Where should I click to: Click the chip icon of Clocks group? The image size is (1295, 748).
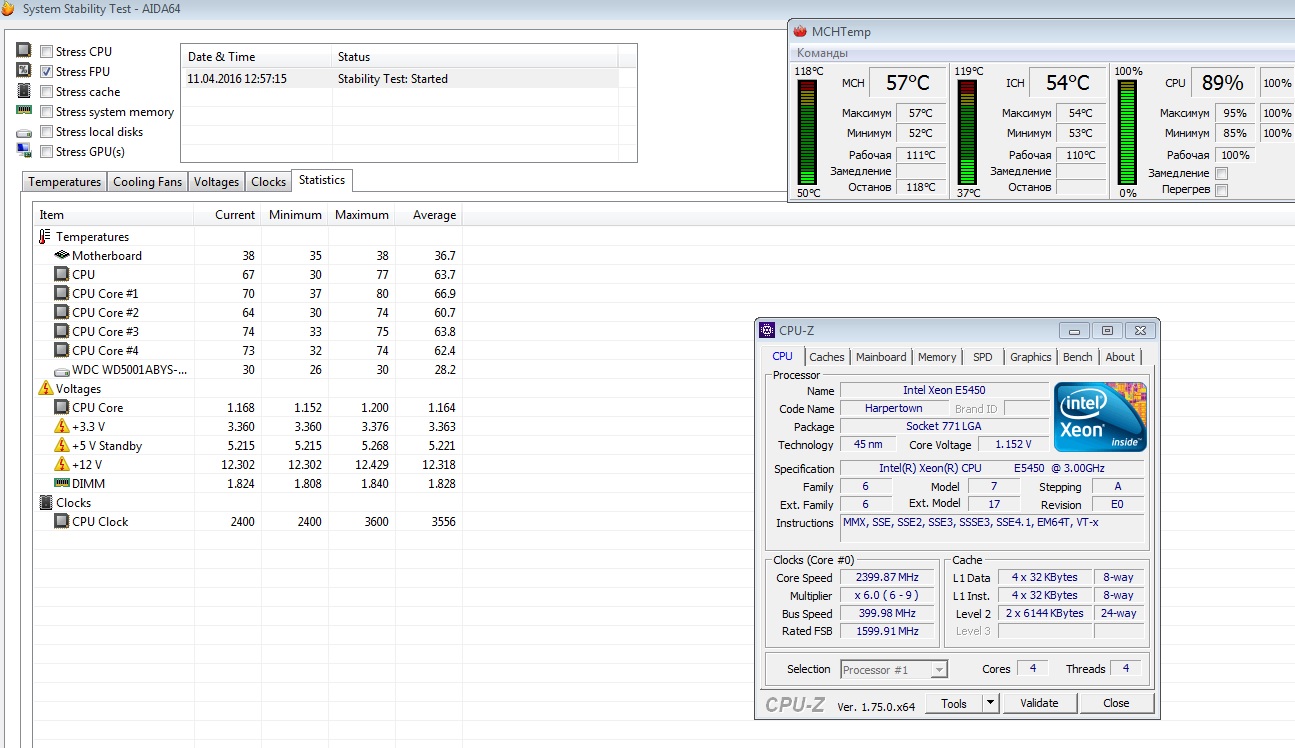click(45, 503)
